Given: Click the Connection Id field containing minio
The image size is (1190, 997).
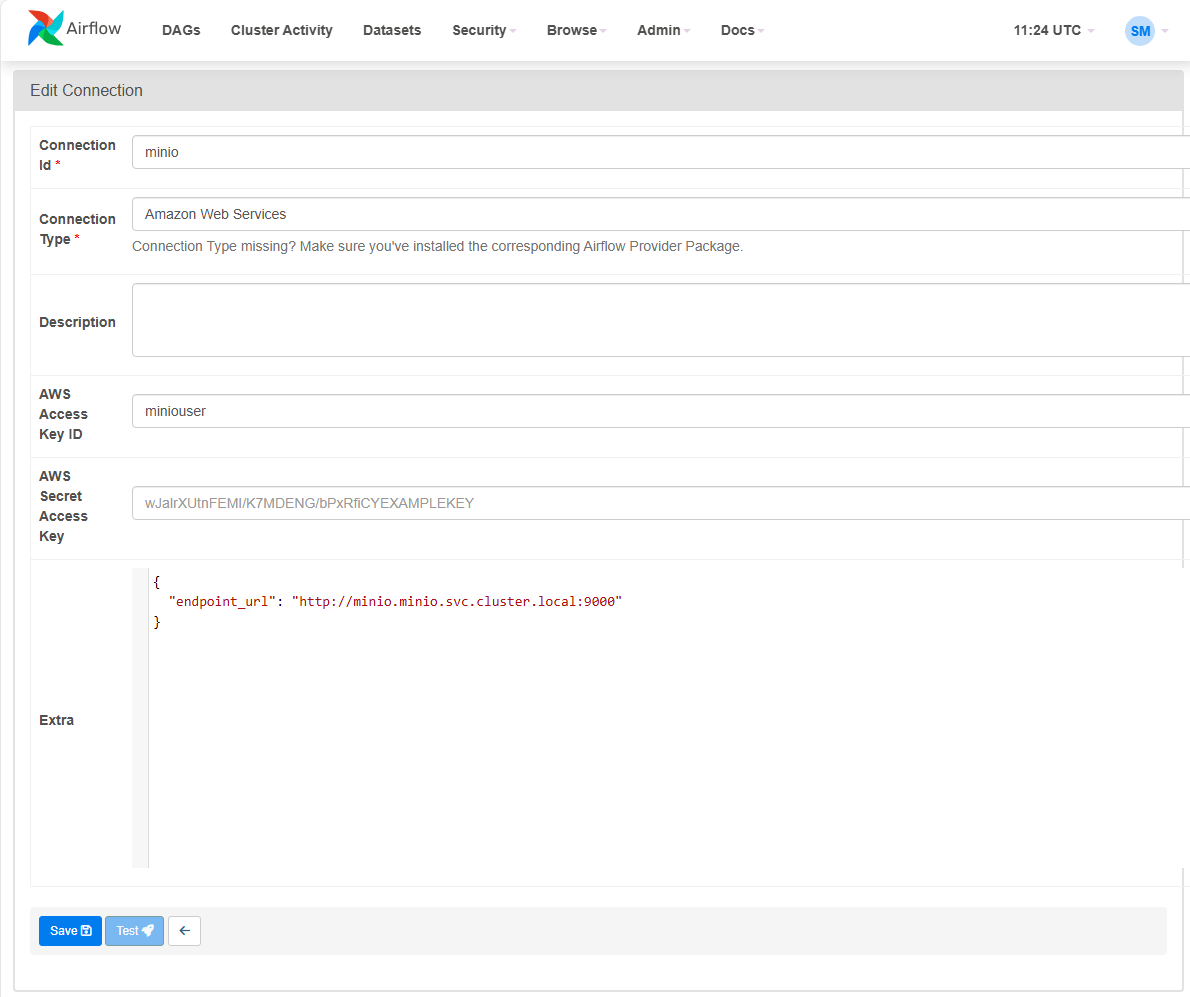Looking at the screenshot, I should click(660, 152).
